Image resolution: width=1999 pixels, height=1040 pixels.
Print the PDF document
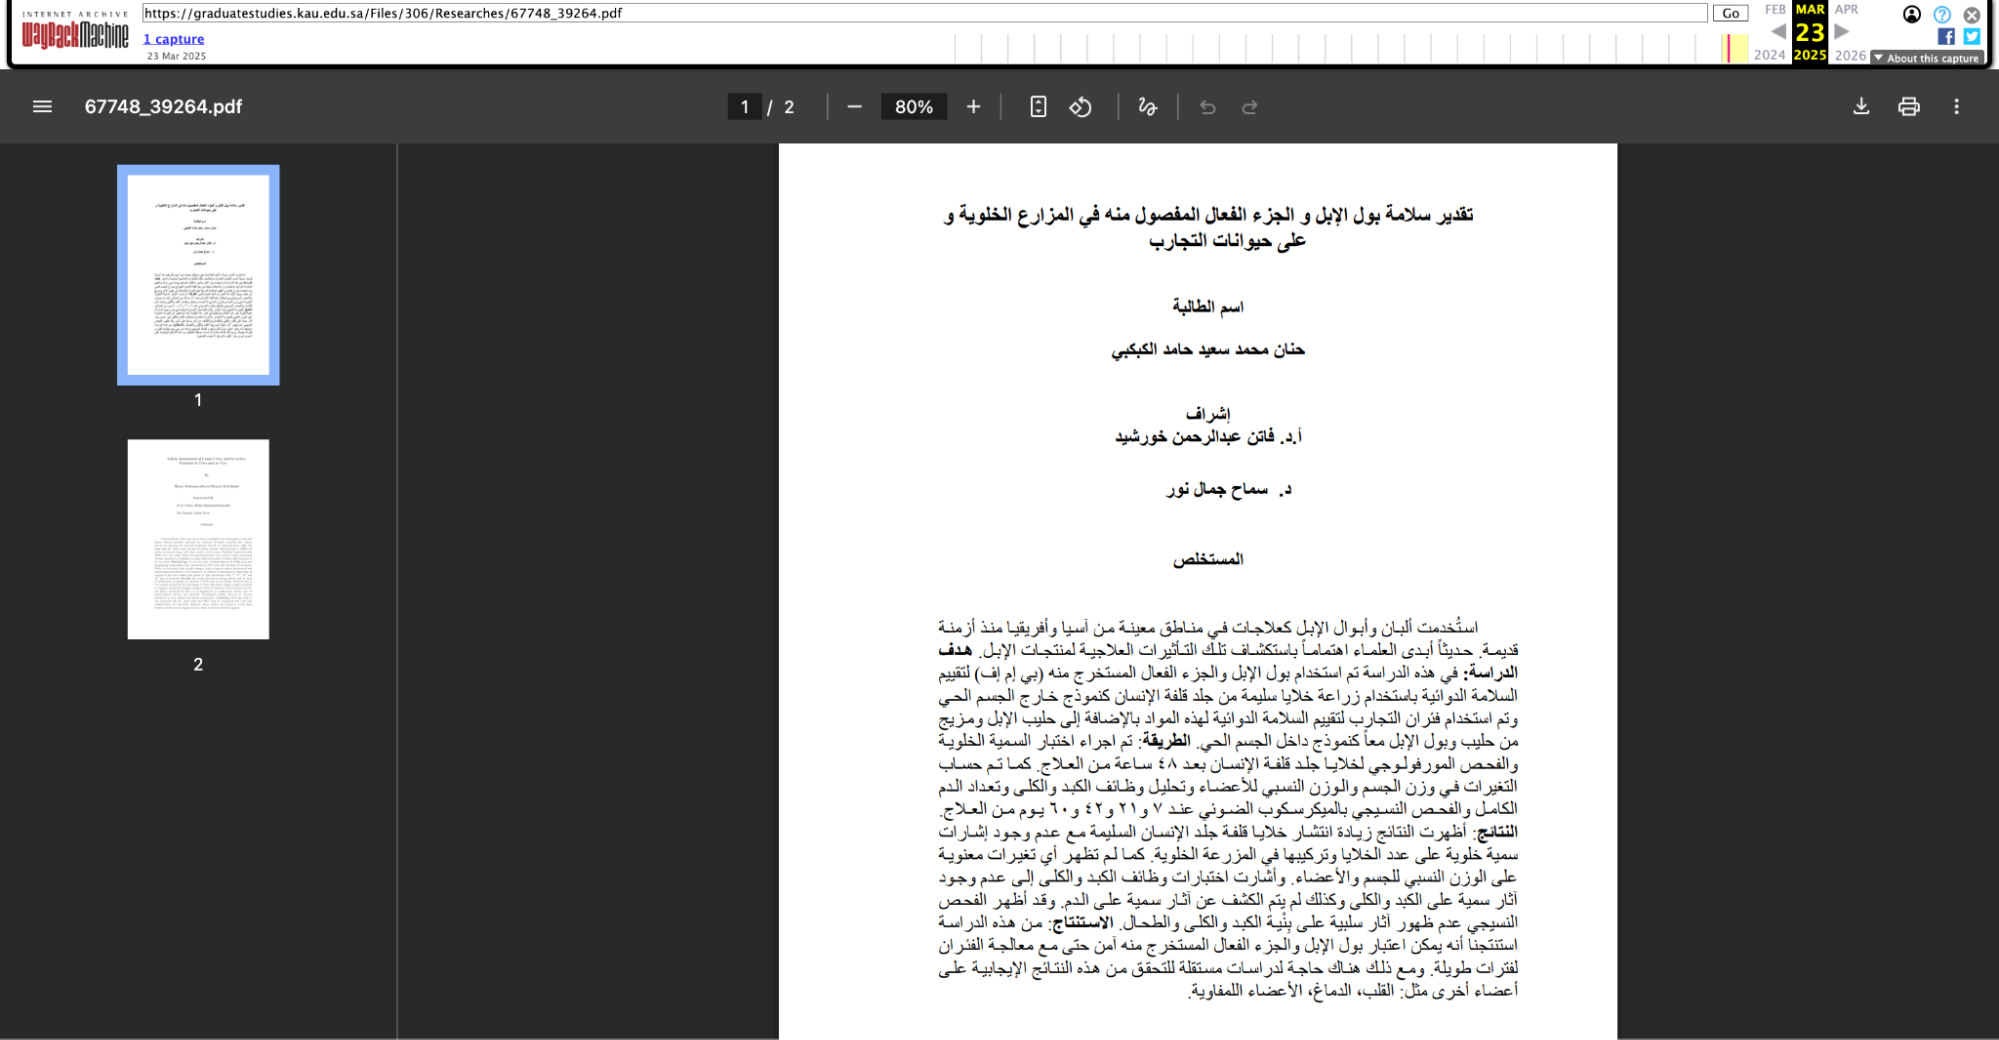tap(1908, 106)
